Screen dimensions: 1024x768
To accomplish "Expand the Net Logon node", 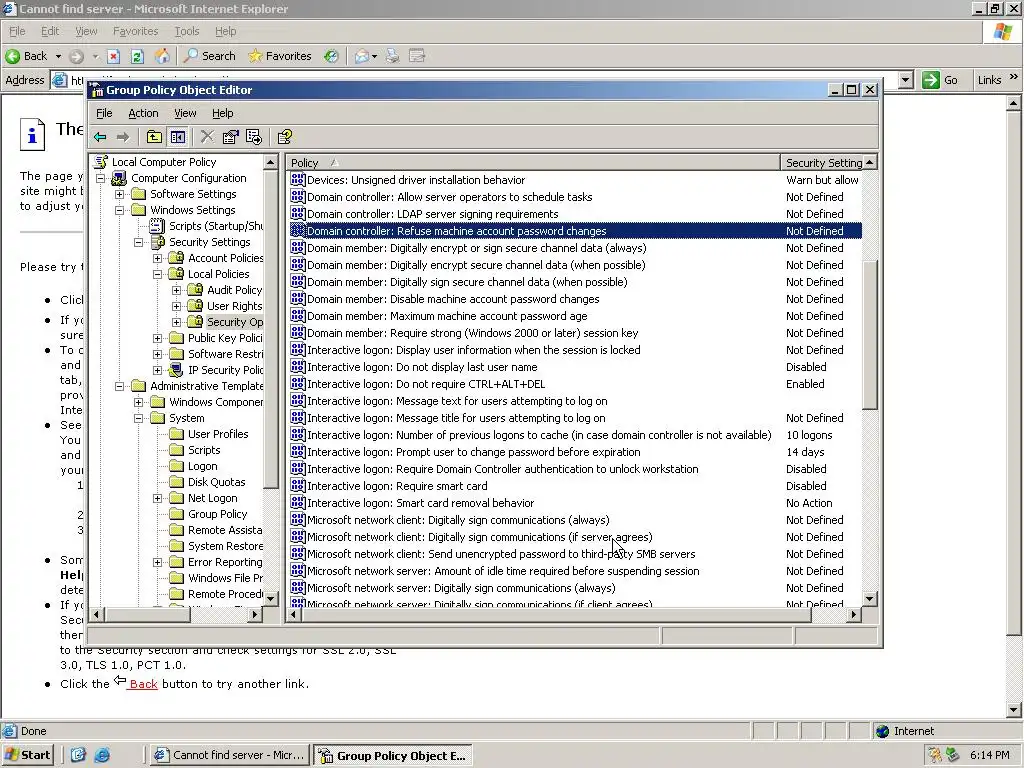I will 157,498.
